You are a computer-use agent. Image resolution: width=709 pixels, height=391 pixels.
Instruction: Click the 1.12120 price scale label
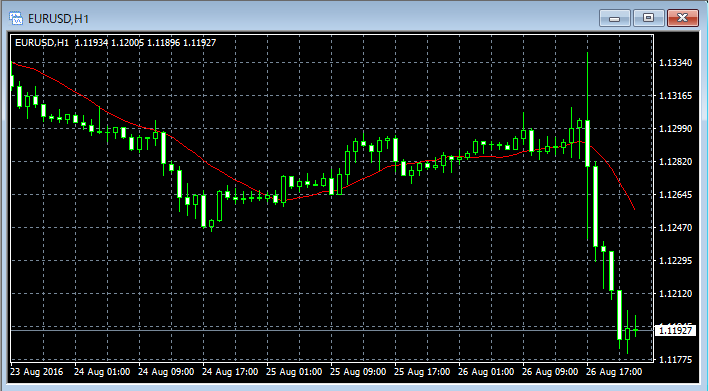(x=676, y=293)
